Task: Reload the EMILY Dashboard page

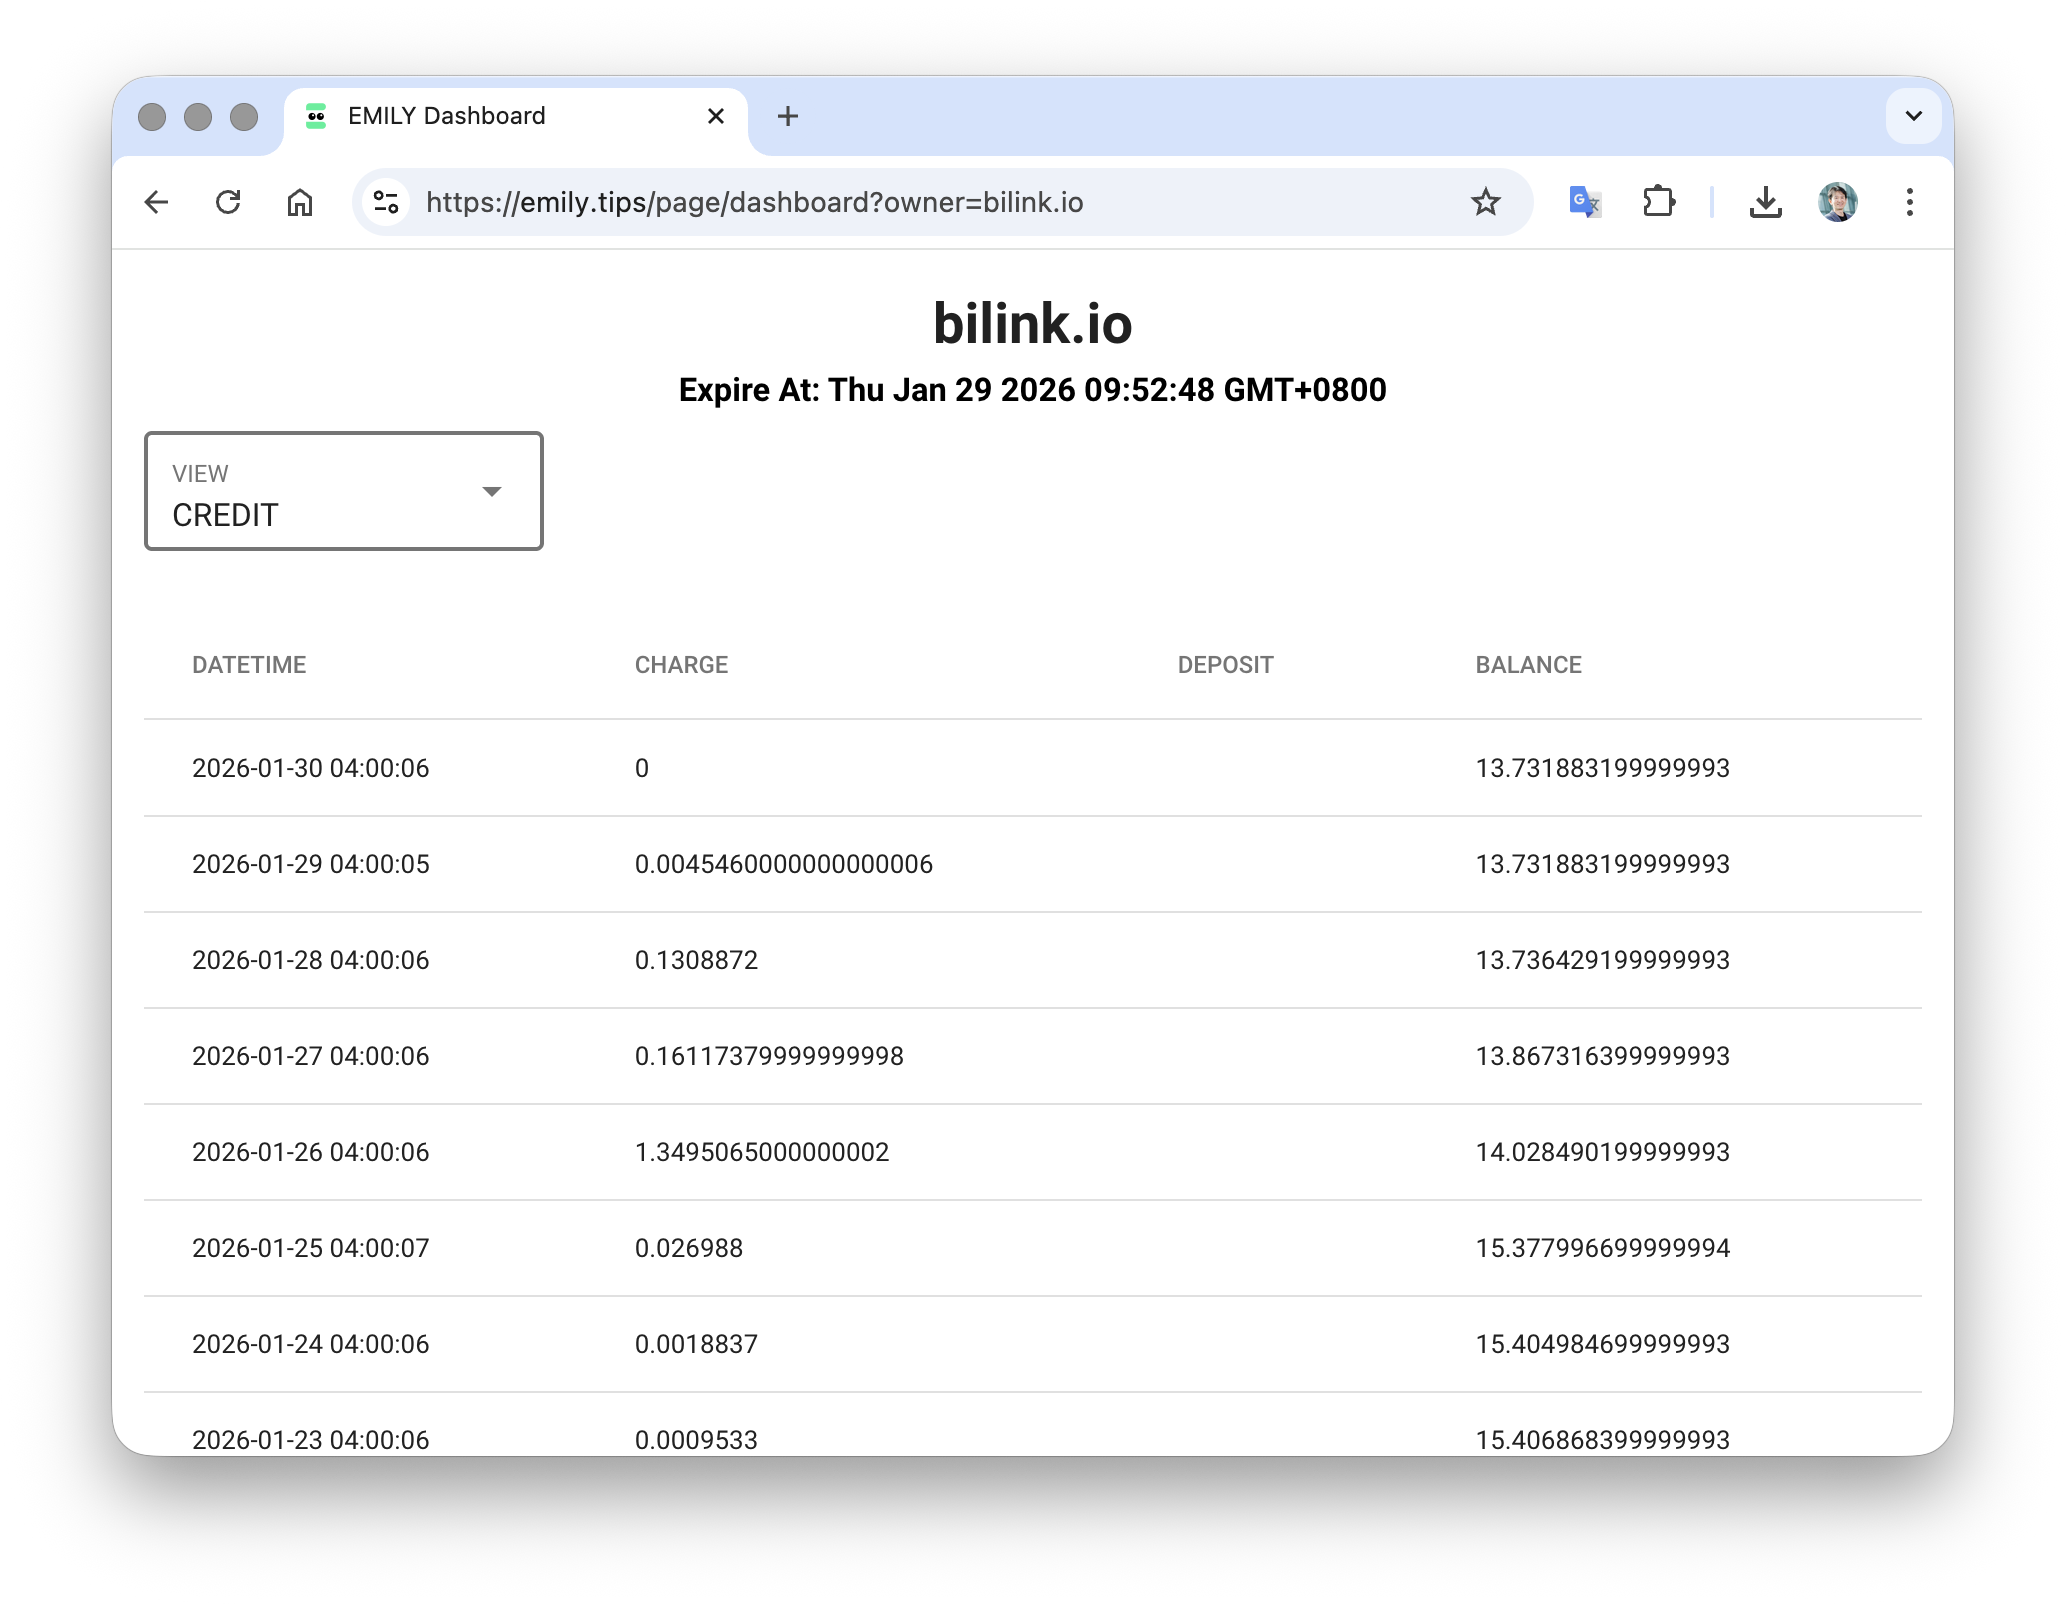Action: pos(228,203)
